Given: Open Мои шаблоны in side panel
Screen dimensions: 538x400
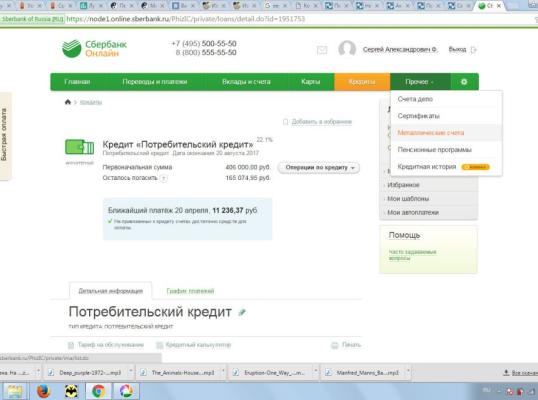Looking at the screenshot, I should click(408, 199).
